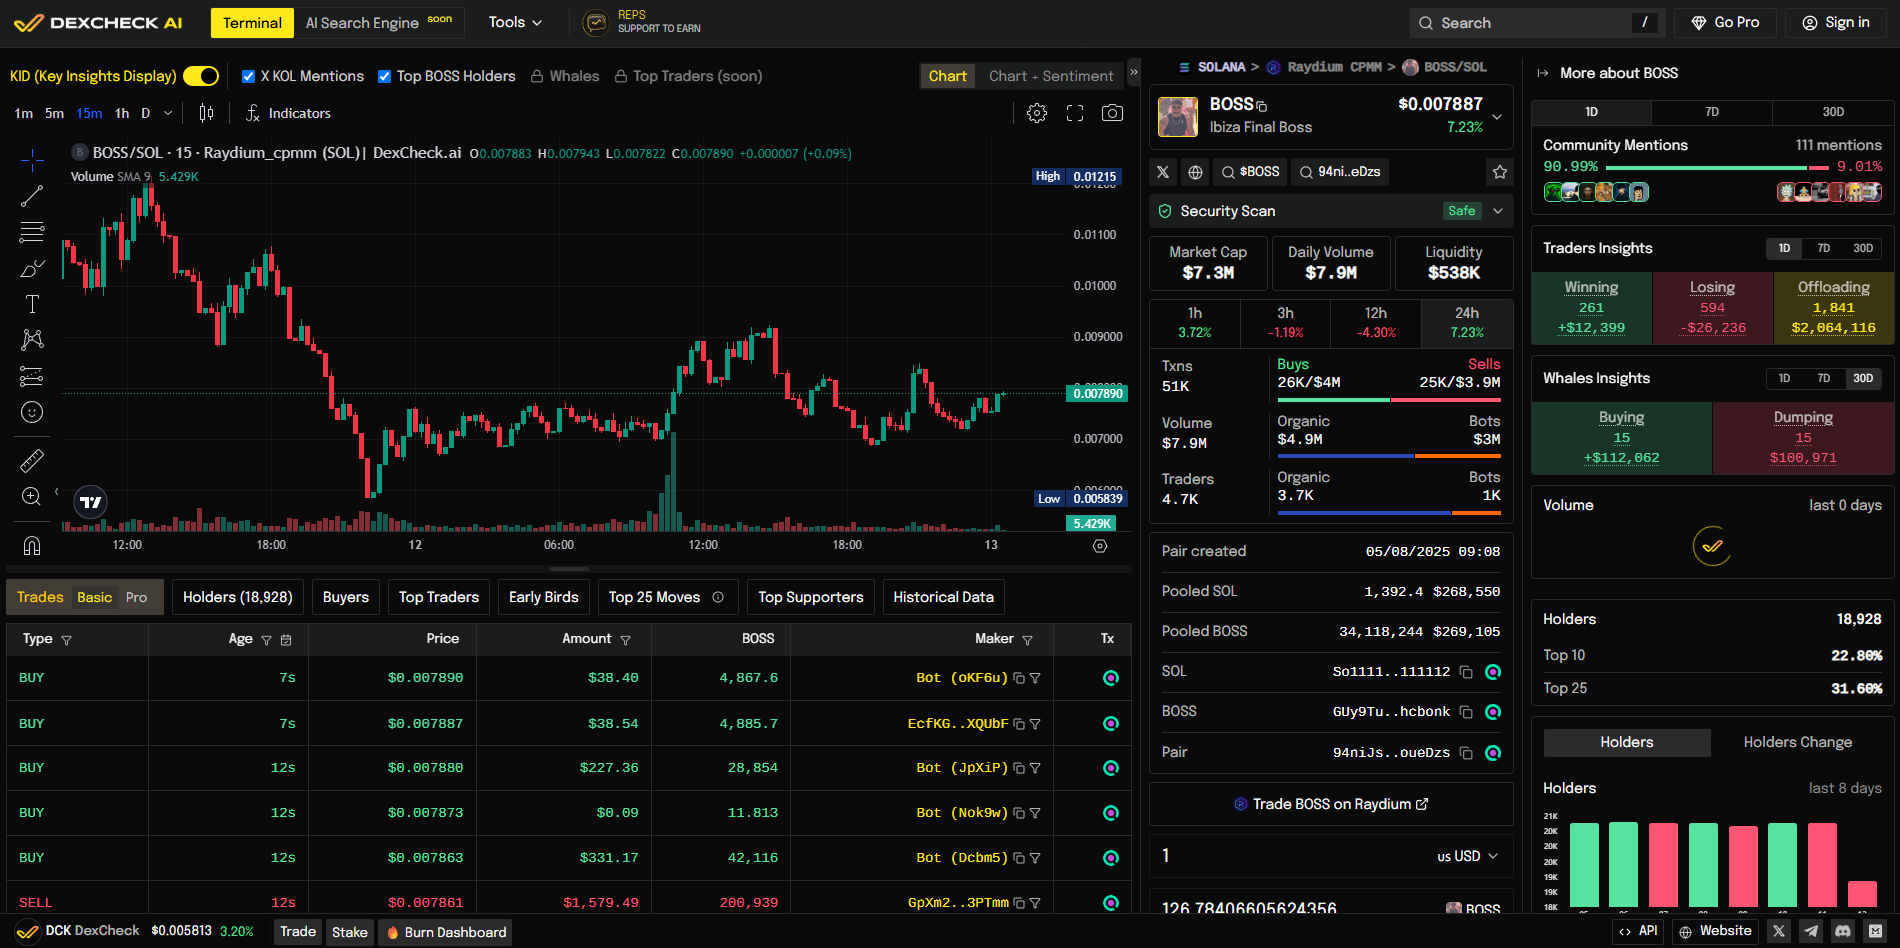Add BOSS to favorites with star icon
This screenshot has width=1900, height=948.
tap(1499, 172)
